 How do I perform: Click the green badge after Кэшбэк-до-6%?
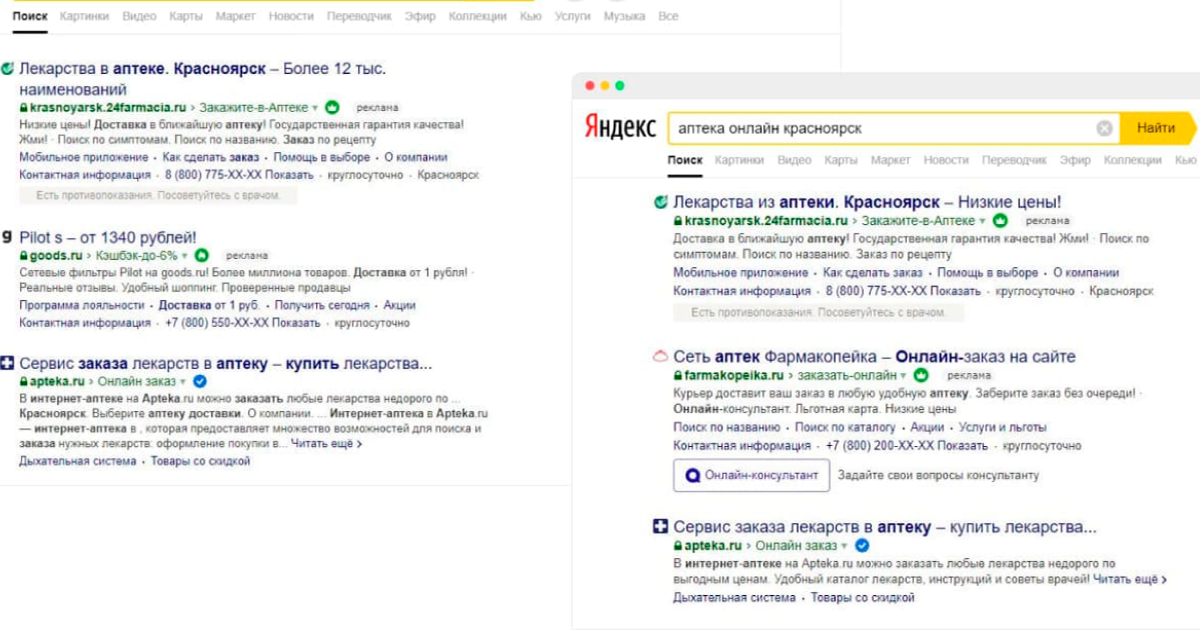[201, 255]
